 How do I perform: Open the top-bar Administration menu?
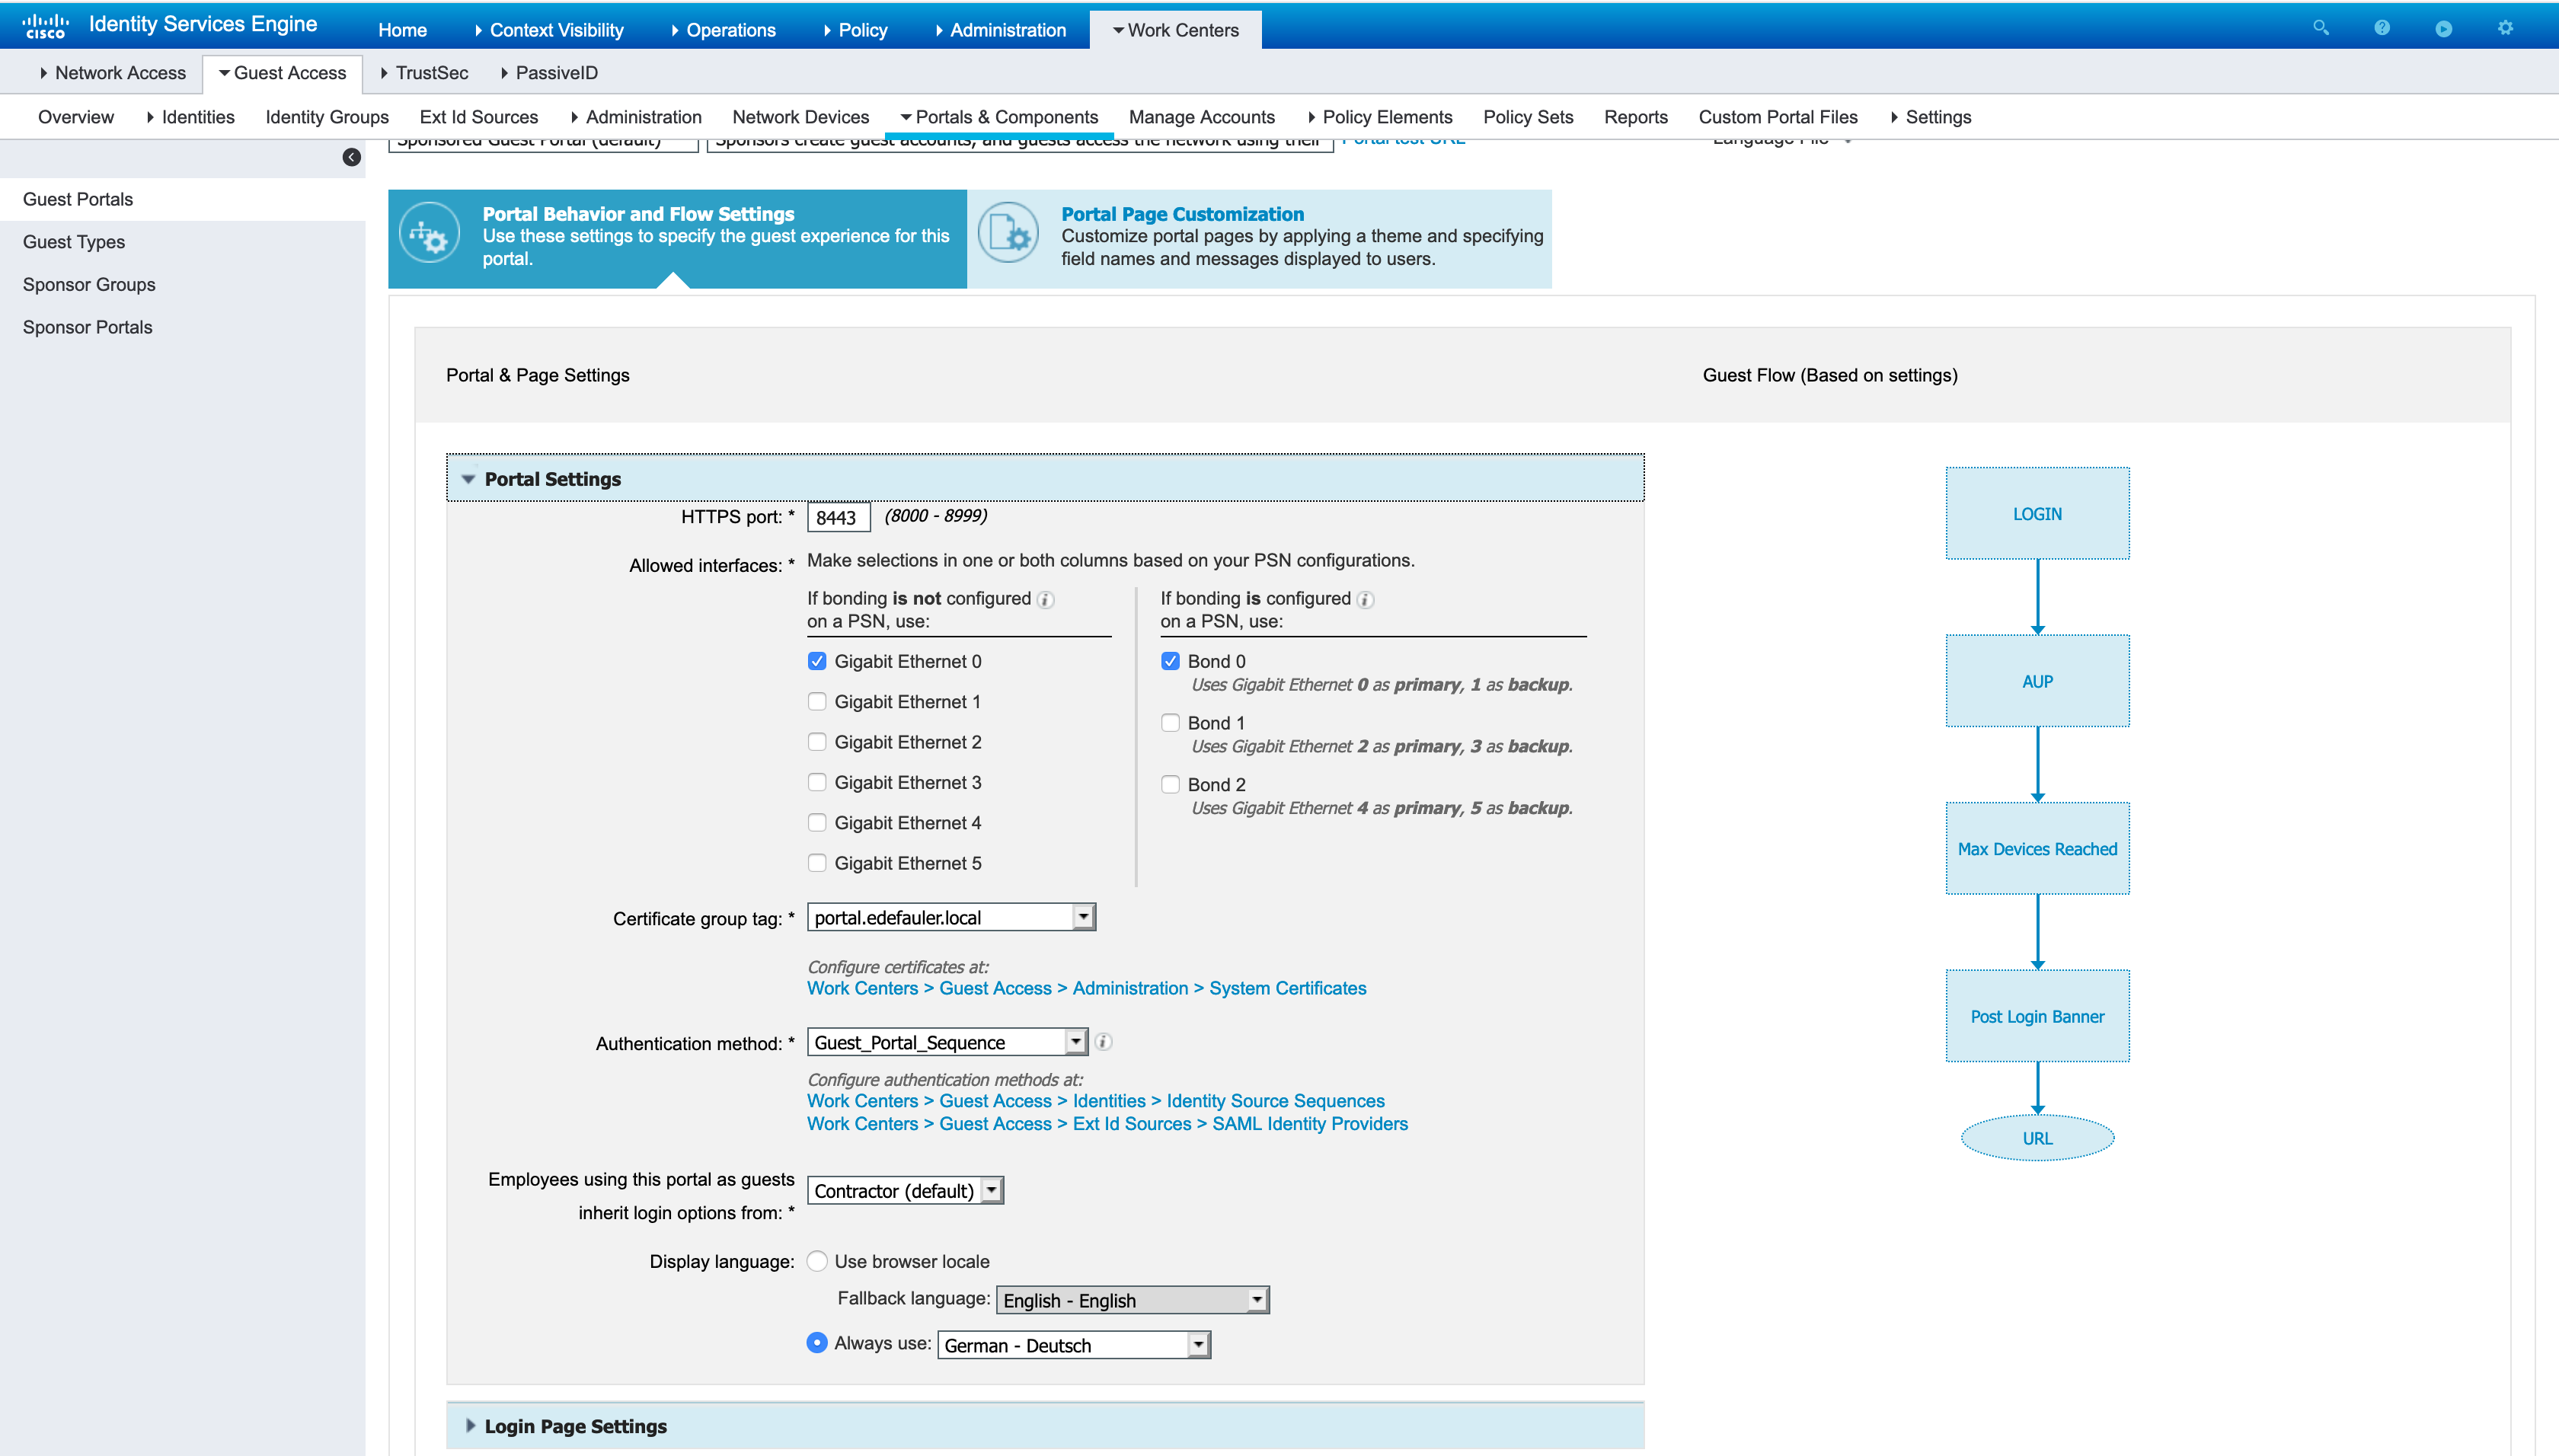click(1001, 30)
